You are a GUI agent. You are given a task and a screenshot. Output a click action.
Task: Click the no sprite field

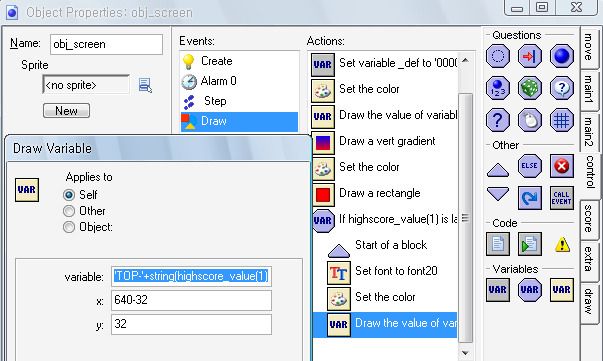pos(86,85)
